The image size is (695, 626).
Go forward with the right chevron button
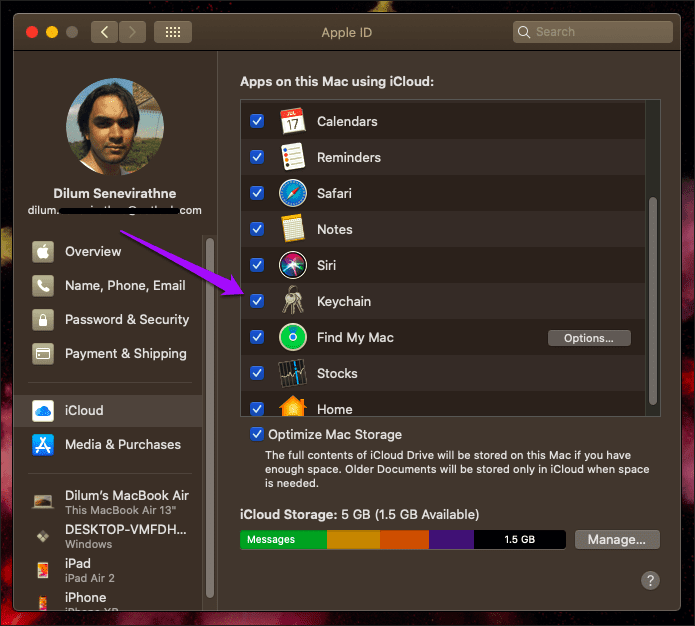[132, 32]
